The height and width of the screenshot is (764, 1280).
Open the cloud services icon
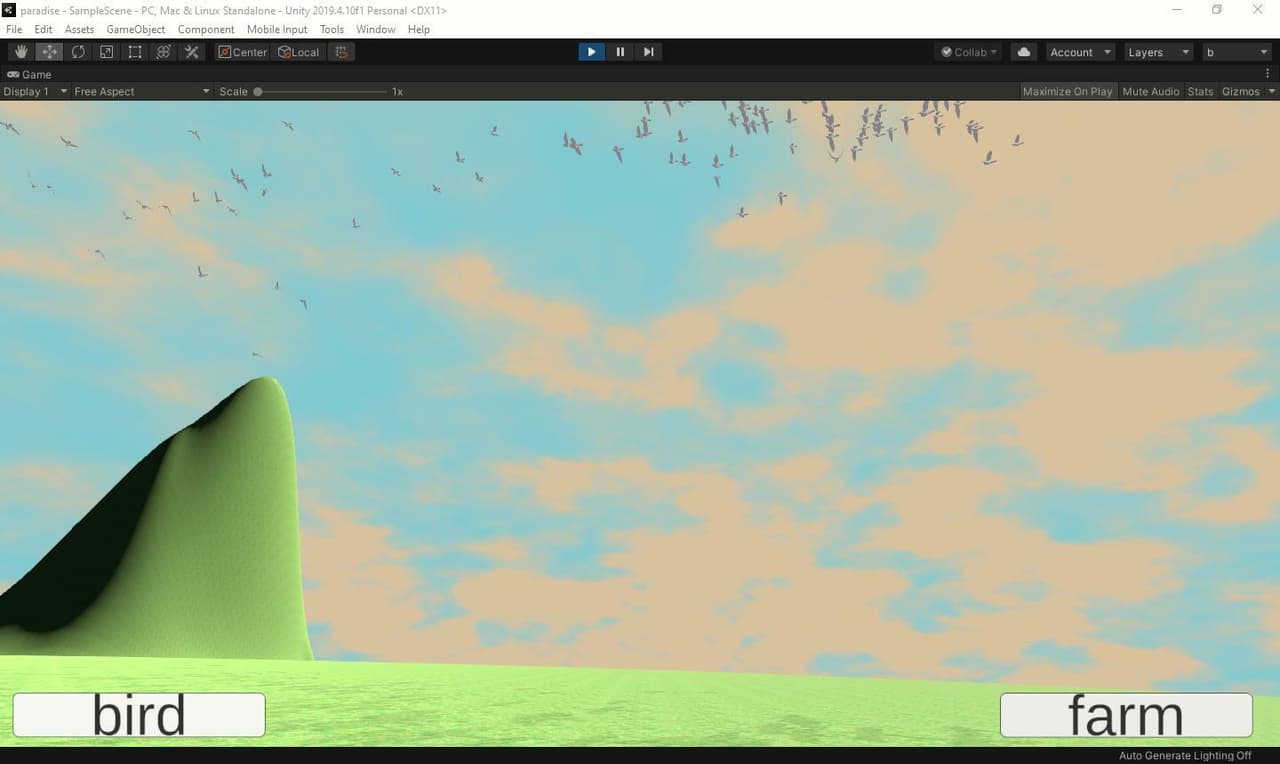click(1023, 52)
